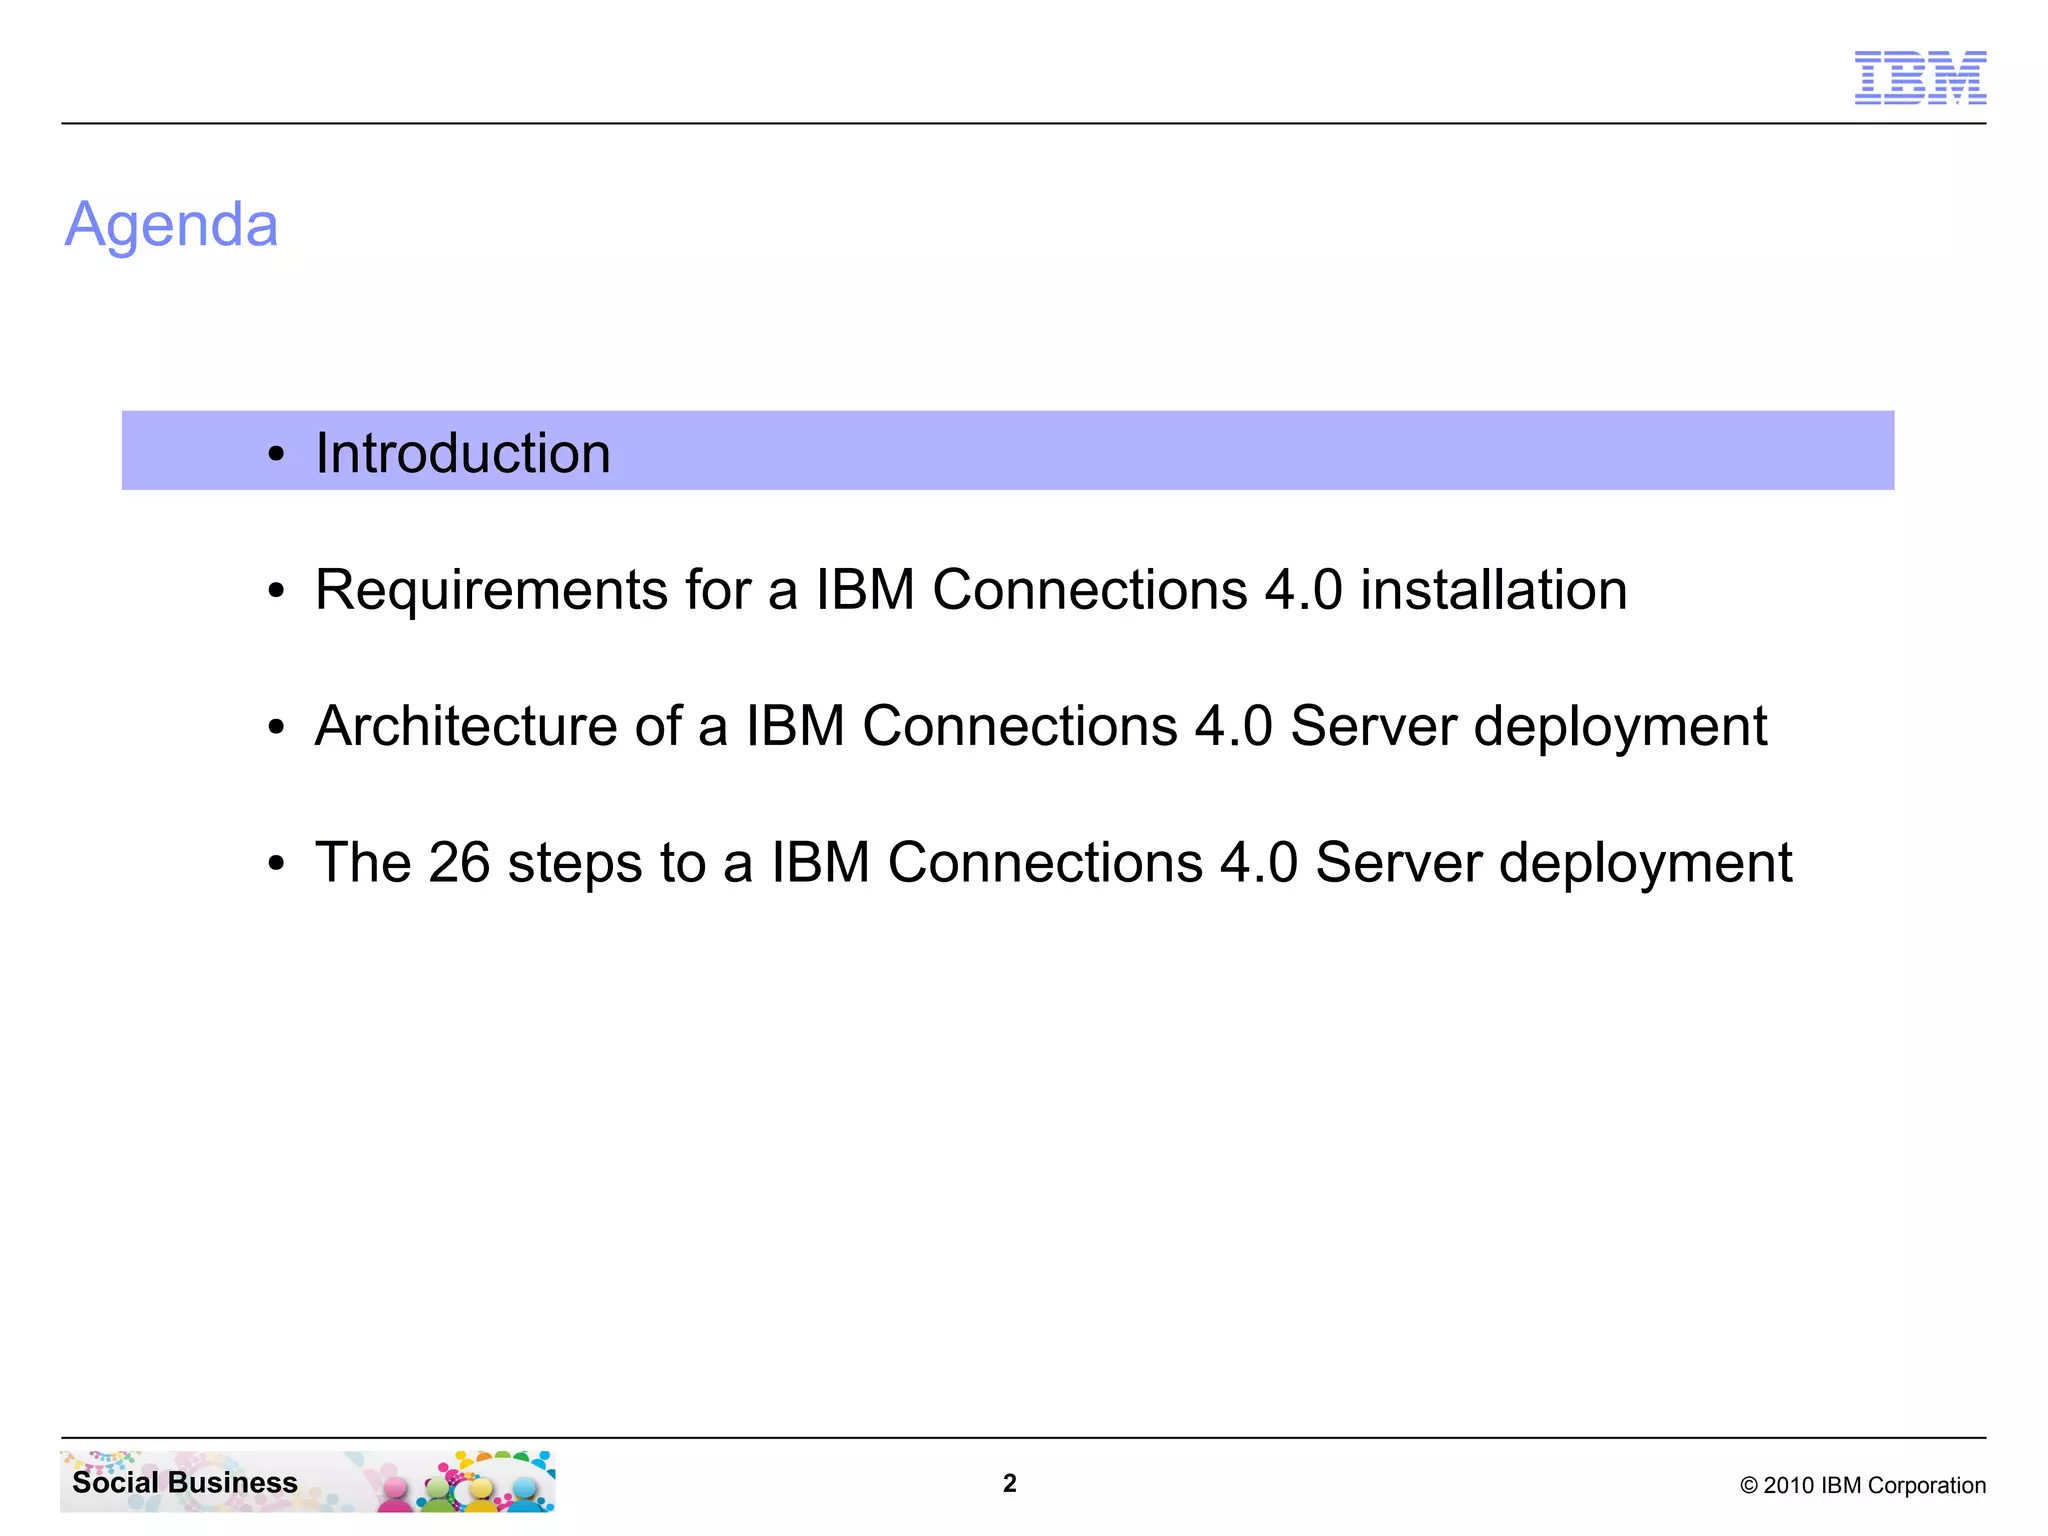
Task: Click the slide page number 2
Action: click(1009, 1483)
